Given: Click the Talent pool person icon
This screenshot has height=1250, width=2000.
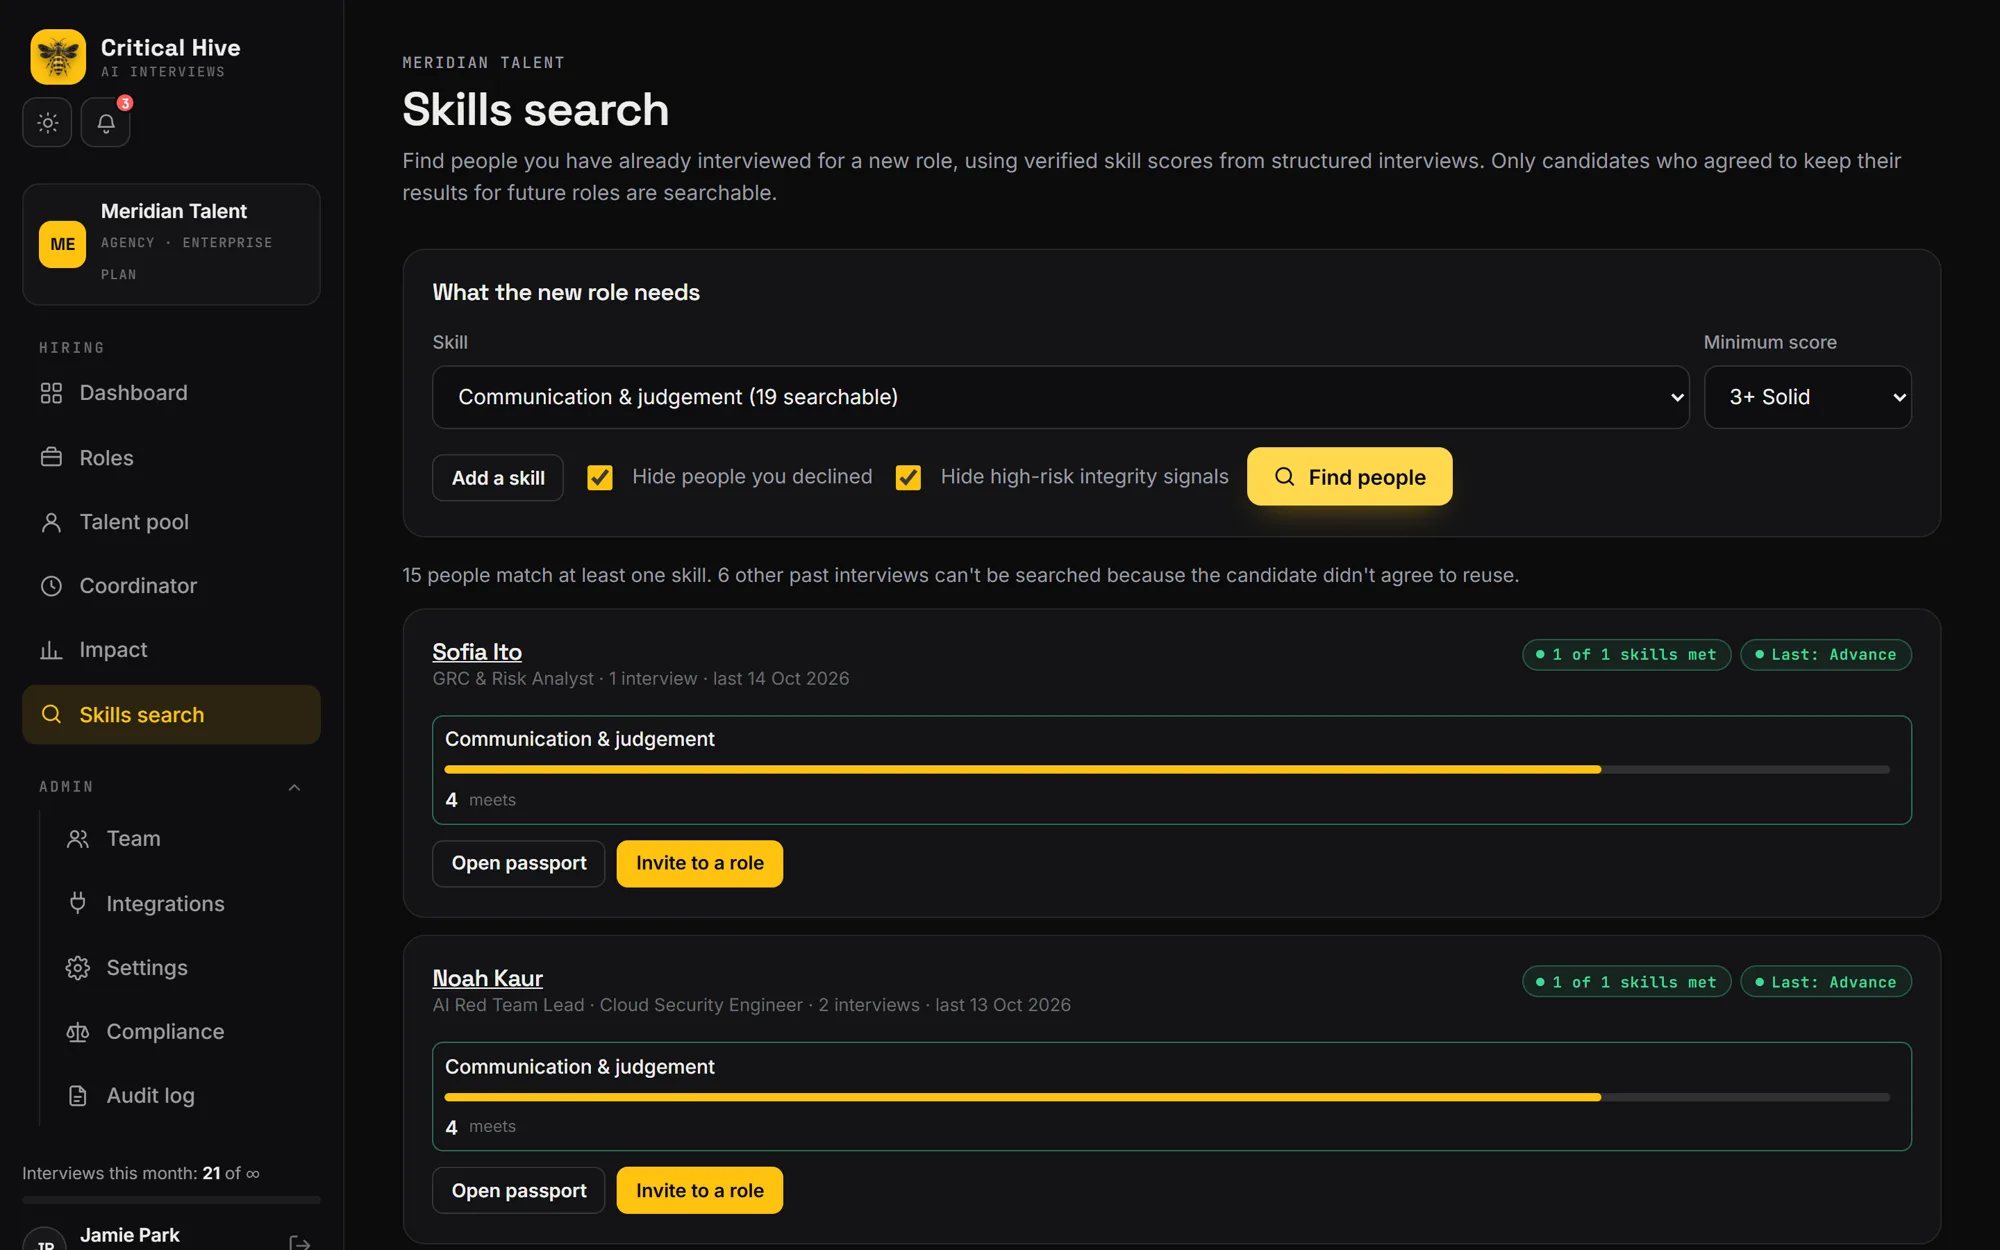Looking at the screenshot, I should click(51, 522).
